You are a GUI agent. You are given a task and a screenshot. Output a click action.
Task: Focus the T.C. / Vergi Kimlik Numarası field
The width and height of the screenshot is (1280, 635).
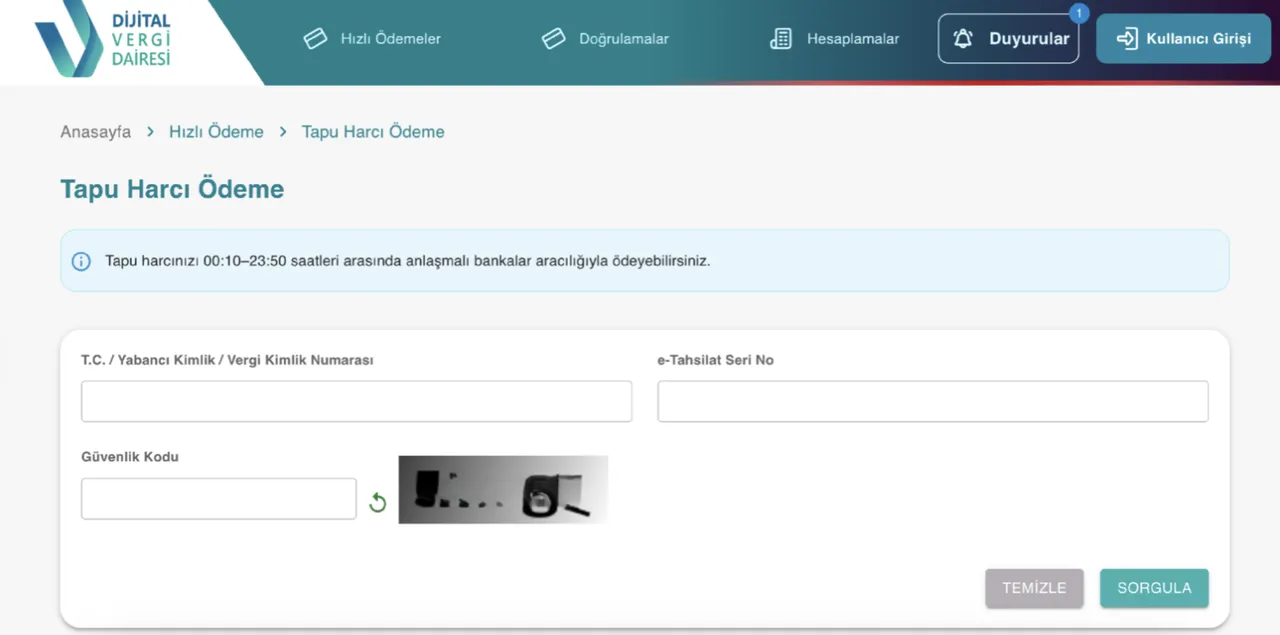pos(356,401)
